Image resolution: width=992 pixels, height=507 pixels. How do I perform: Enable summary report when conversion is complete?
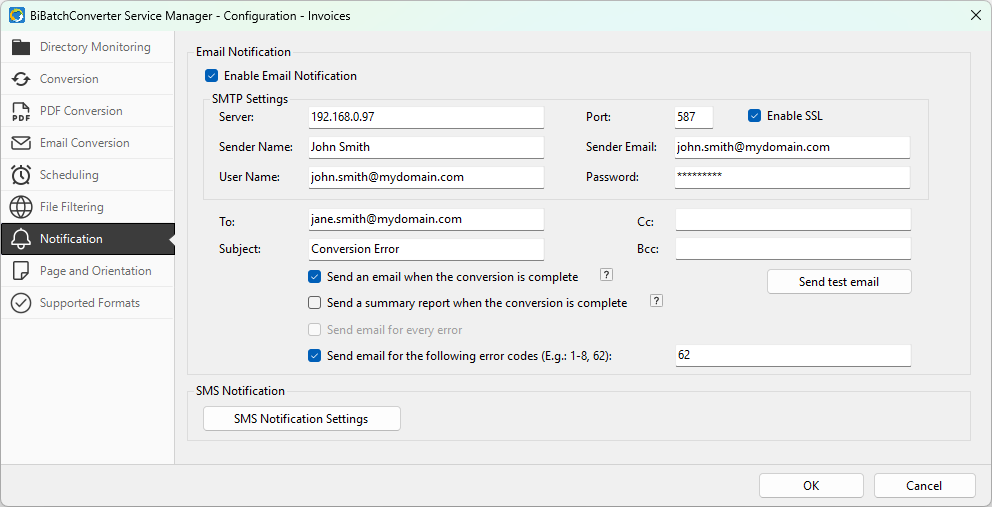pyautogui.click(x=315, y=303)
